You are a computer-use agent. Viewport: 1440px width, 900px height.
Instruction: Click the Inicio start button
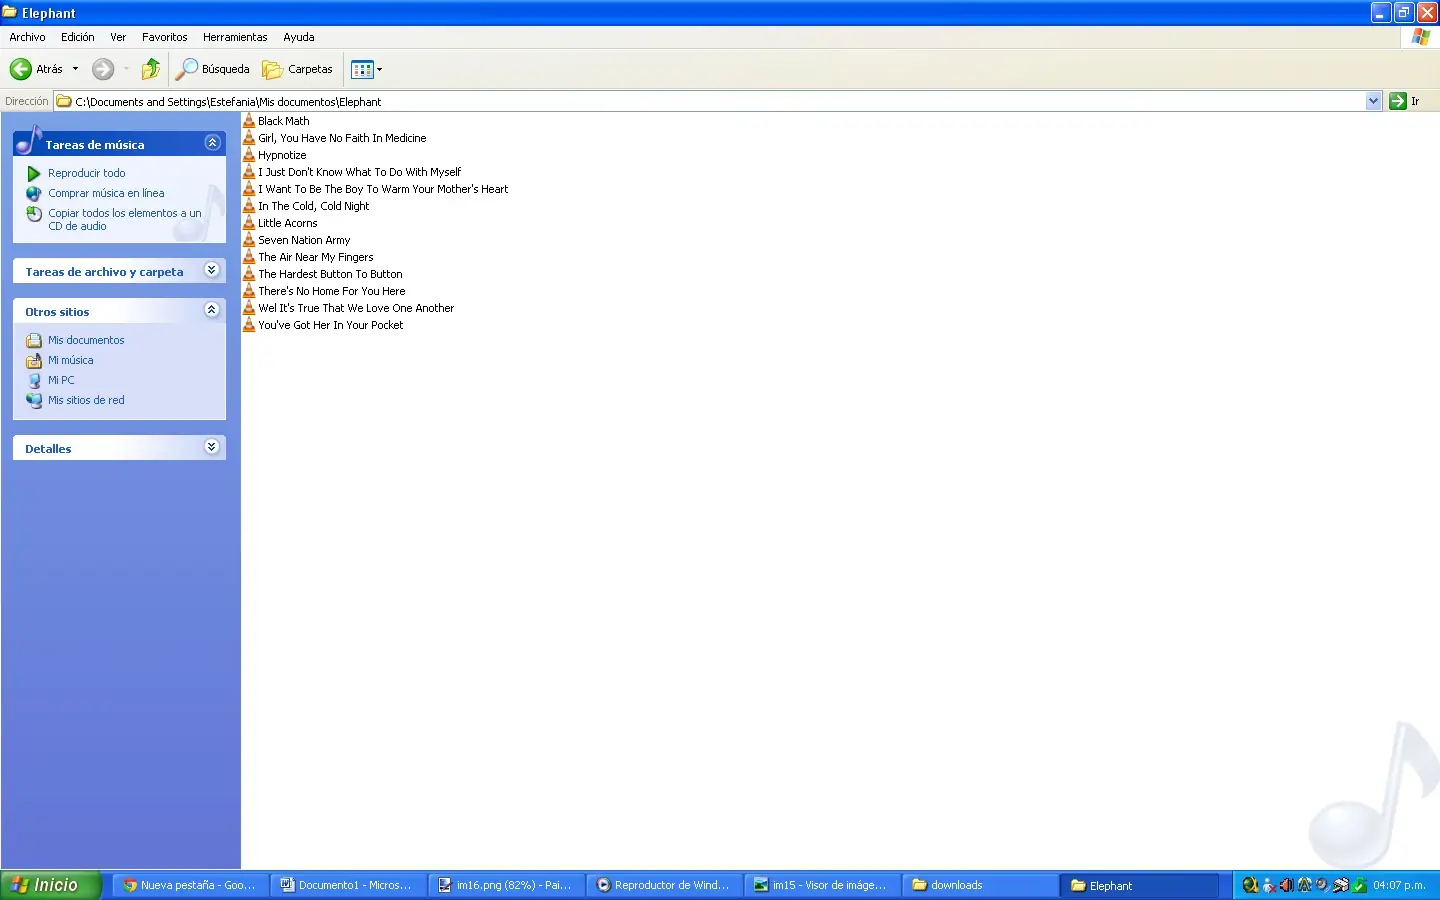click(51, 885)
